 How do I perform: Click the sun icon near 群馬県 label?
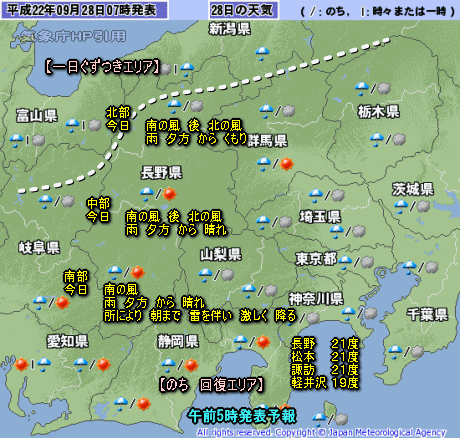coord(286,164)
